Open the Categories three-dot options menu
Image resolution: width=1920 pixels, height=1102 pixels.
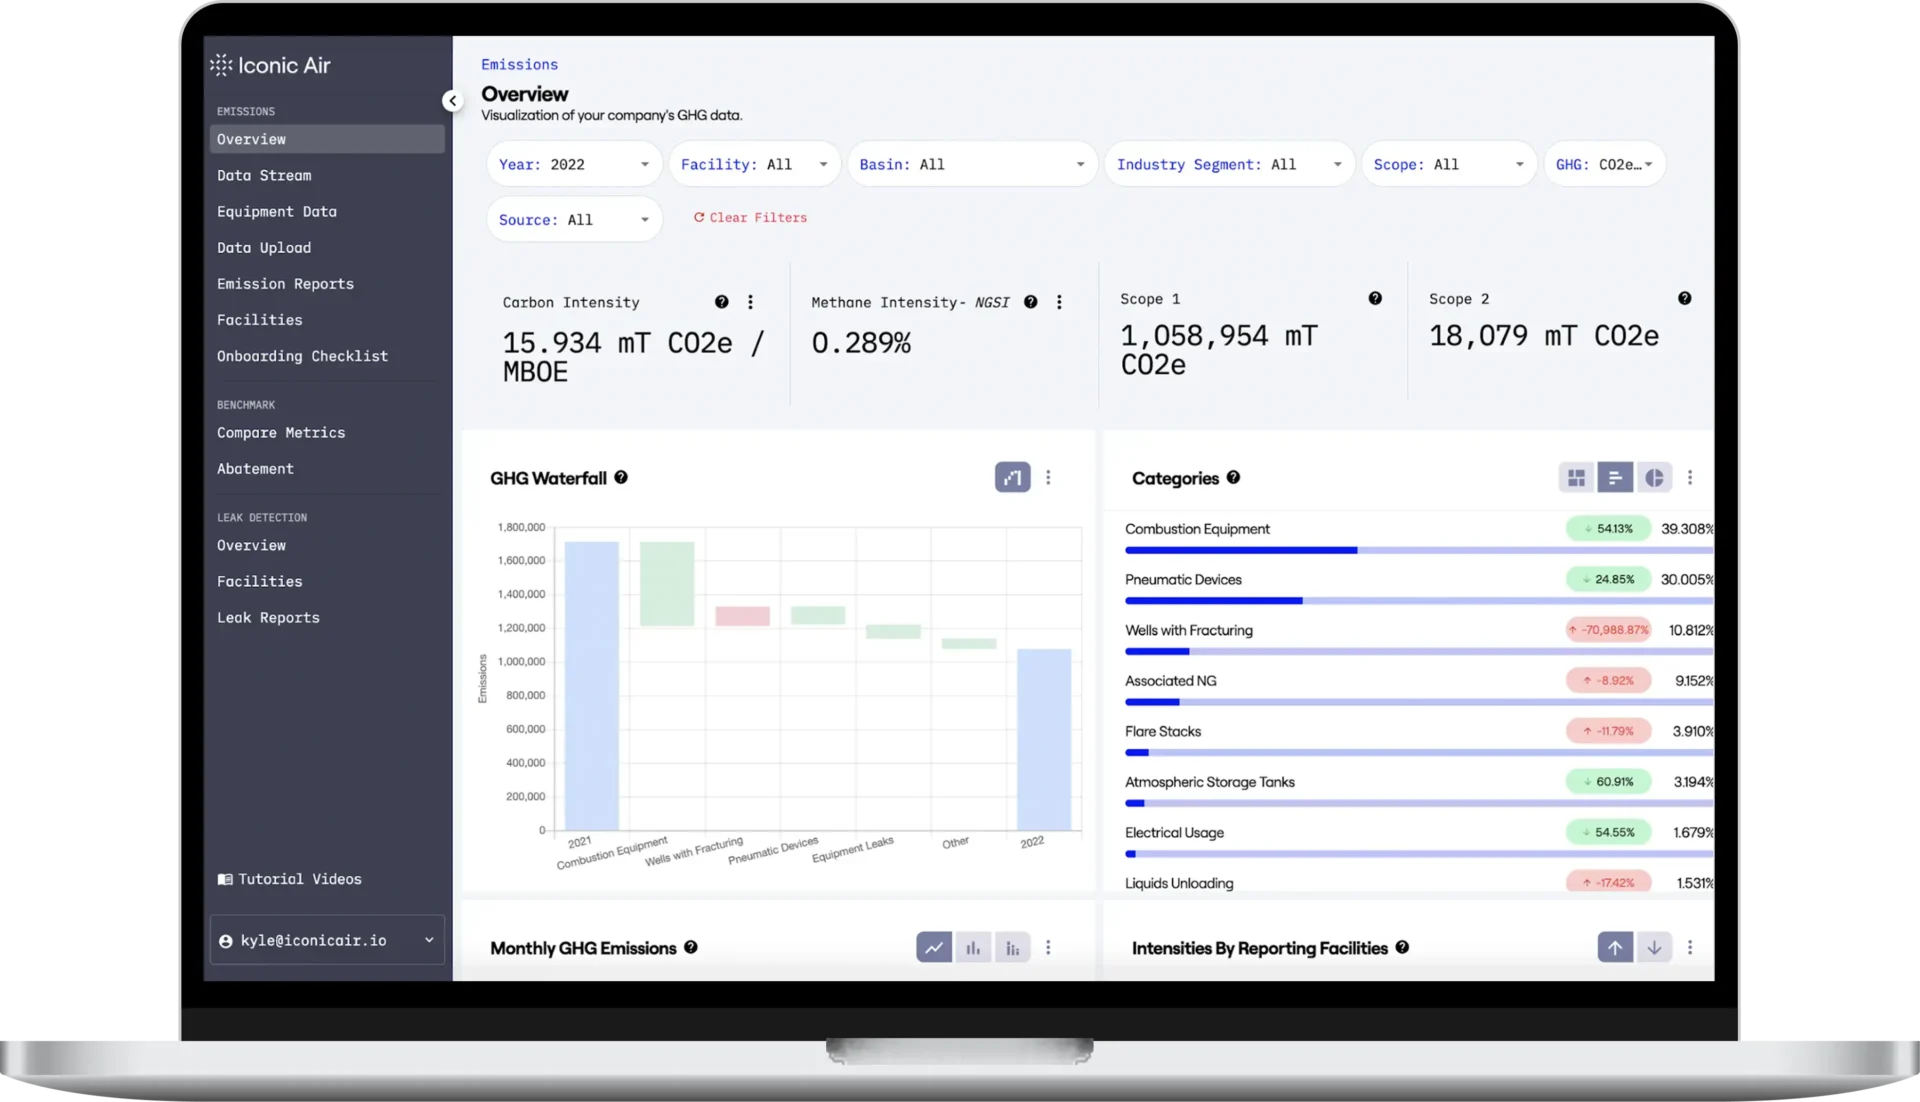coord(1690,478)
